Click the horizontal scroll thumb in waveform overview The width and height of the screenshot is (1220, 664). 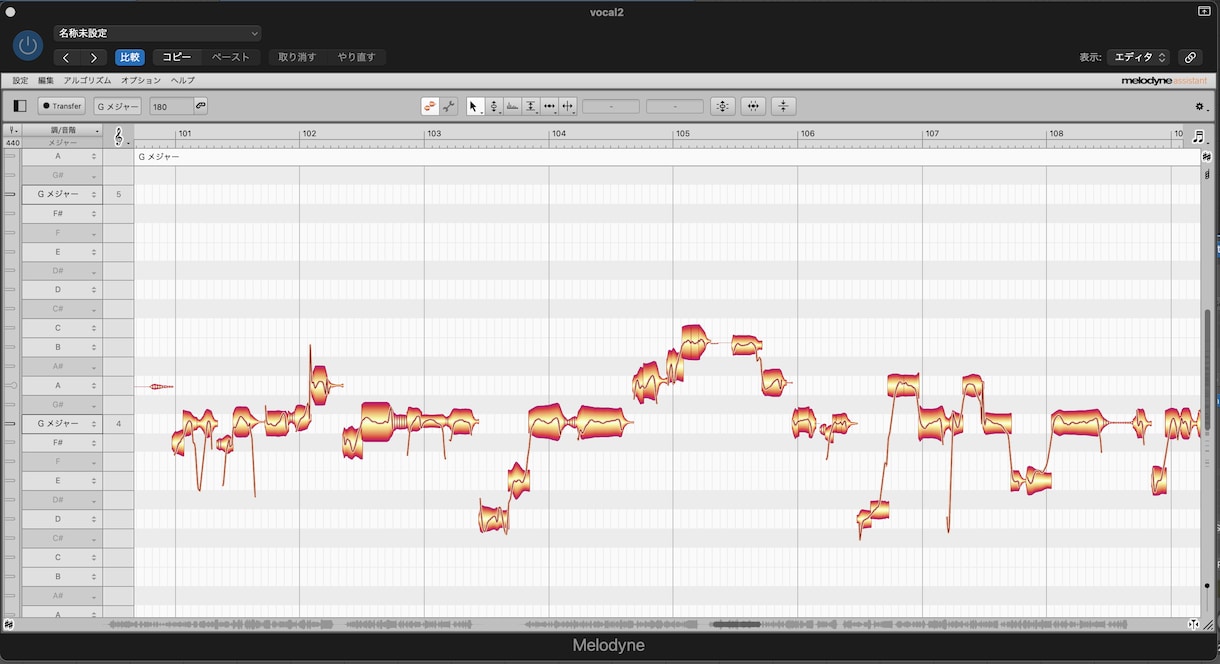coord(736,625)
